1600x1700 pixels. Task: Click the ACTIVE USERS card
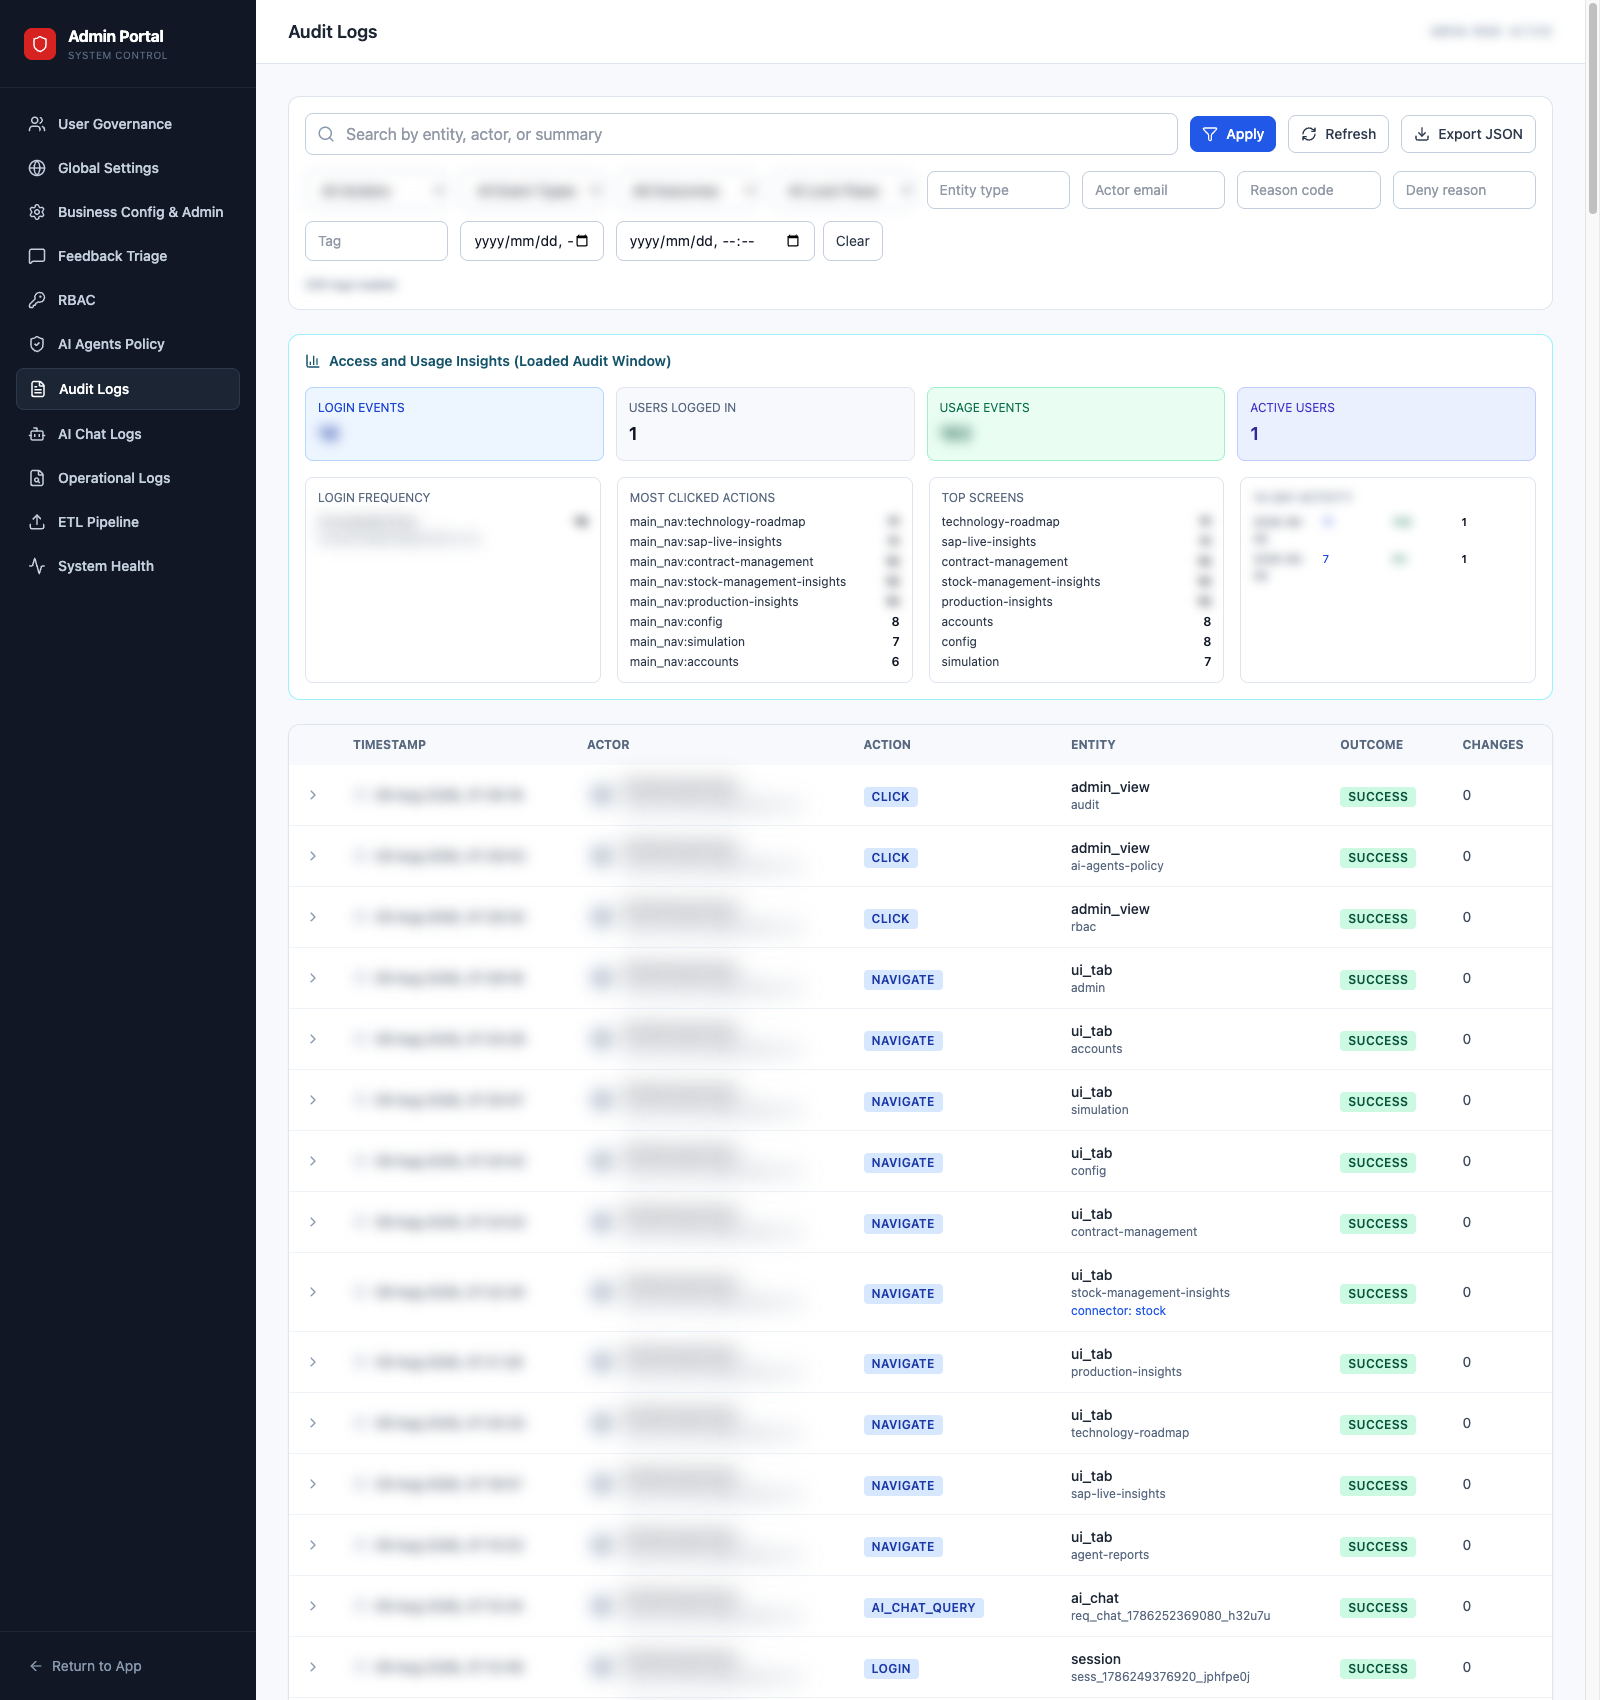point(1386,424)
